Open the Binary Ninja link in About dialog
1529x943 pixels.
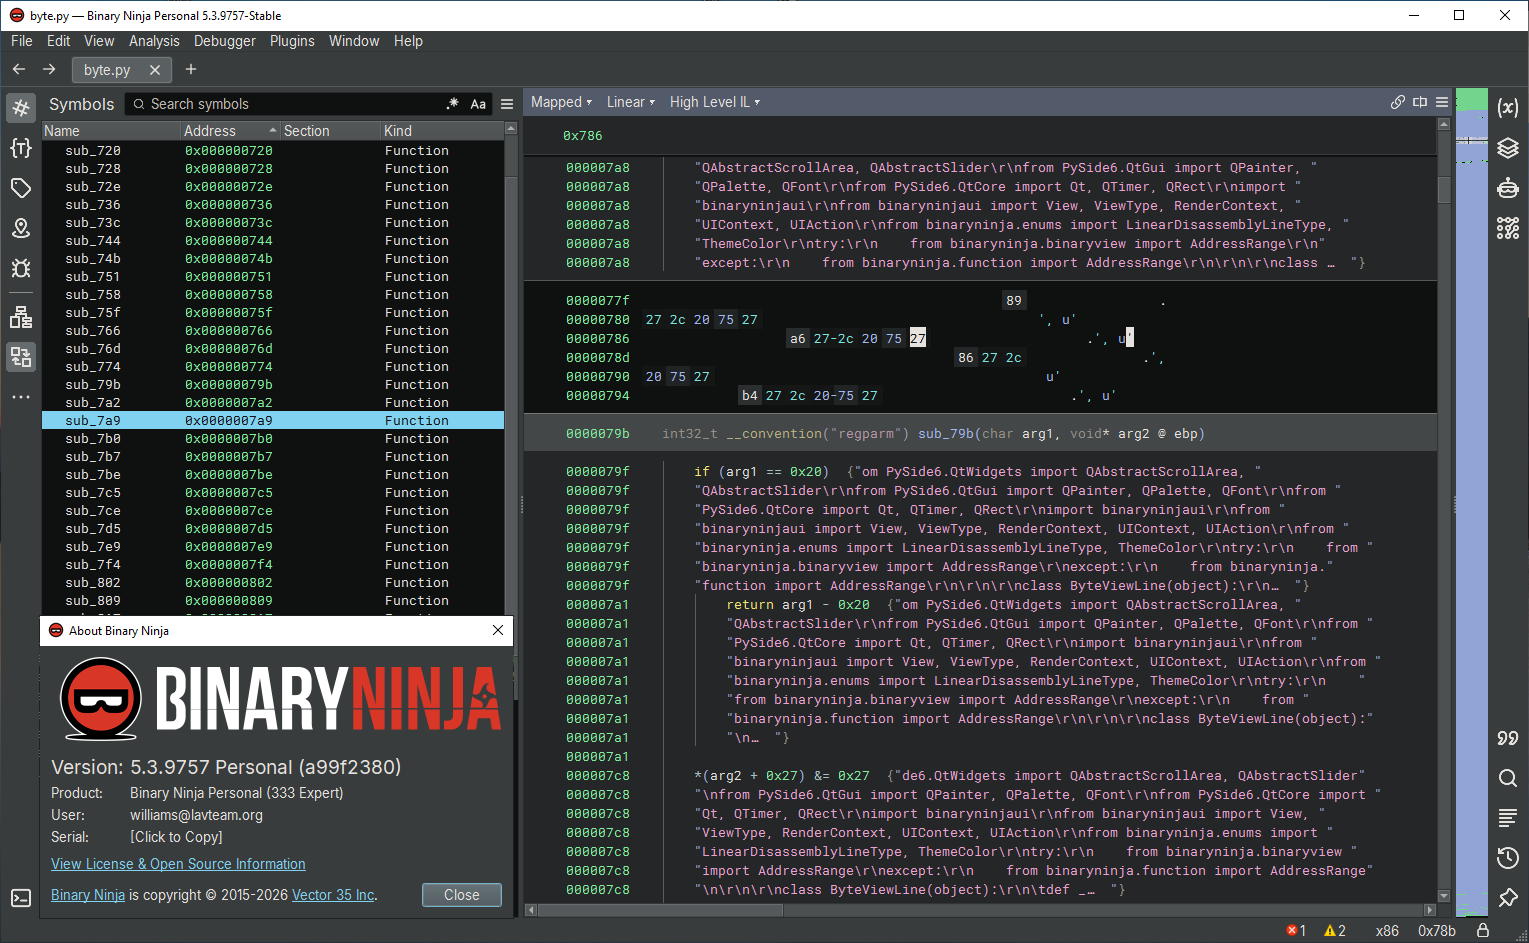coord(88,895)
